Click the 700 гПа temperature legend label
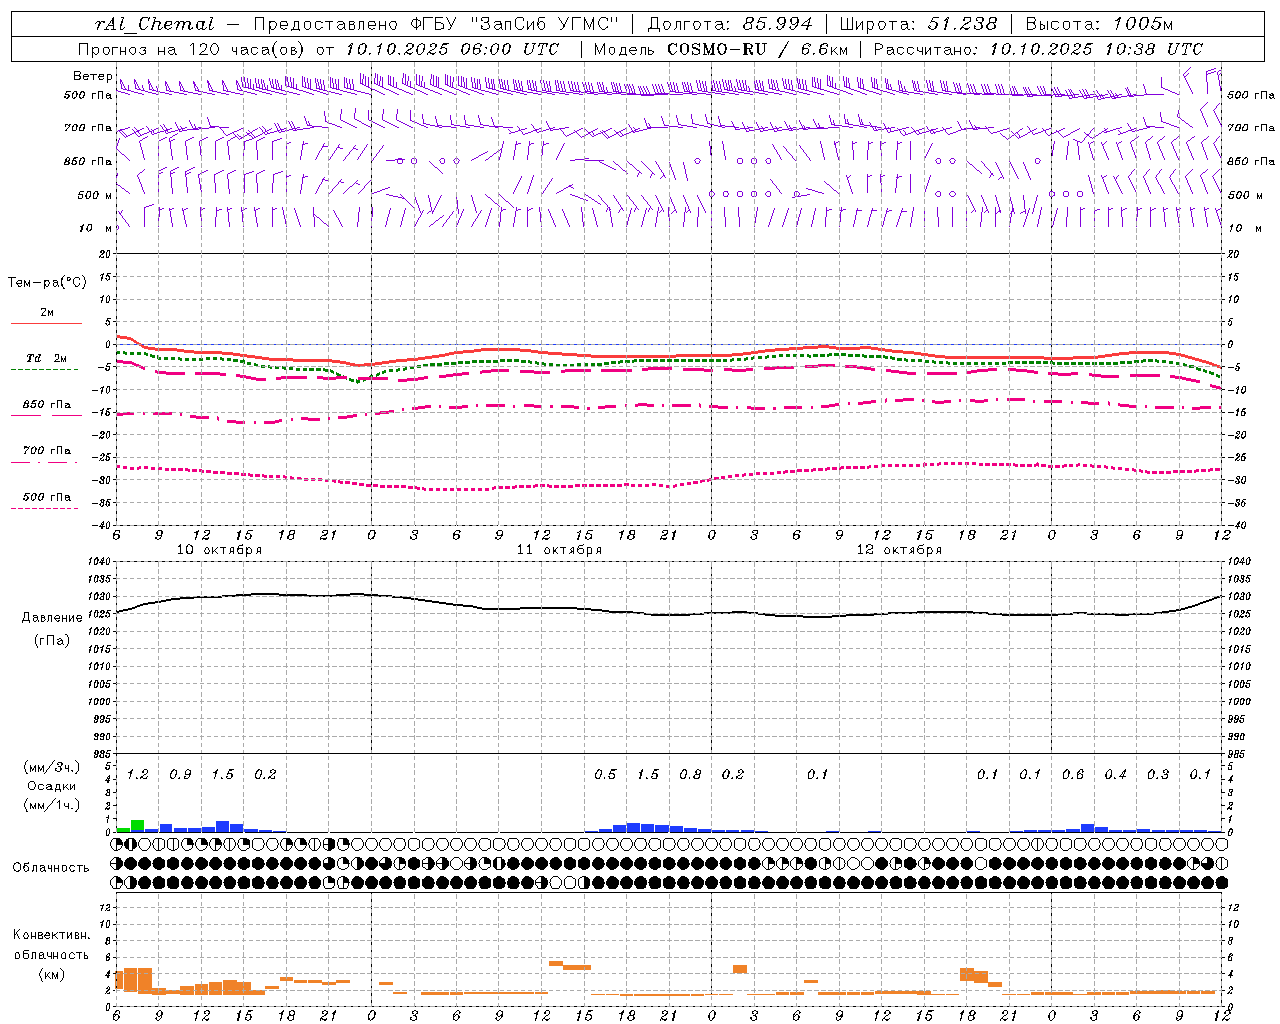Image resolution: width=1280 pixels, height=1024 pixels. (x=47, y=451)
